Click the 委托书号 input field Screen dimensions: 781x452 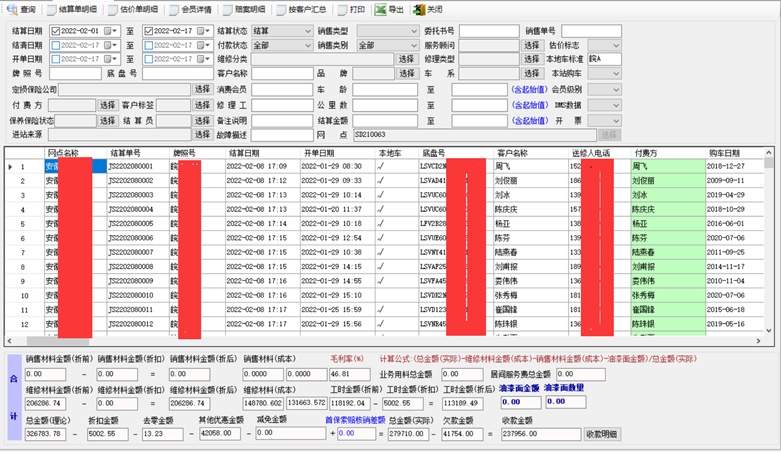pos(487,31)
